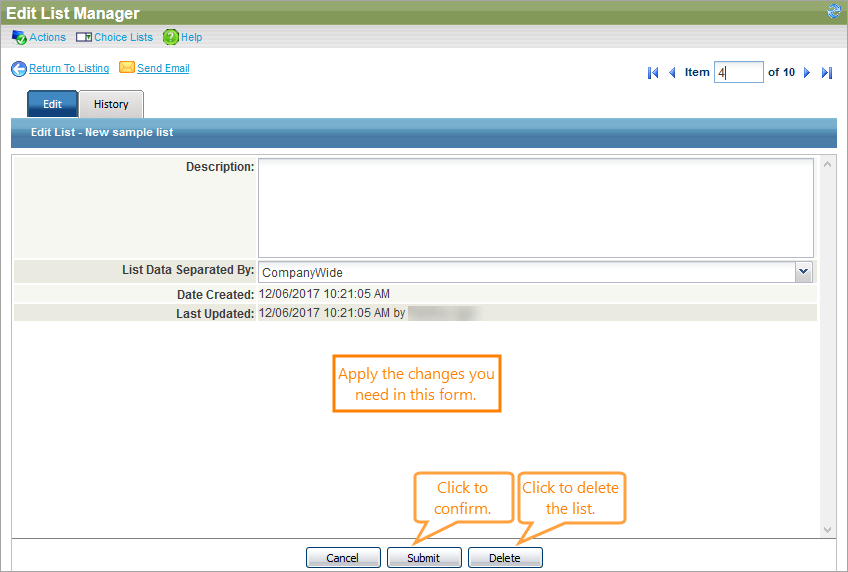Click the 'Edit List - New sample list' header

point(102,132)
